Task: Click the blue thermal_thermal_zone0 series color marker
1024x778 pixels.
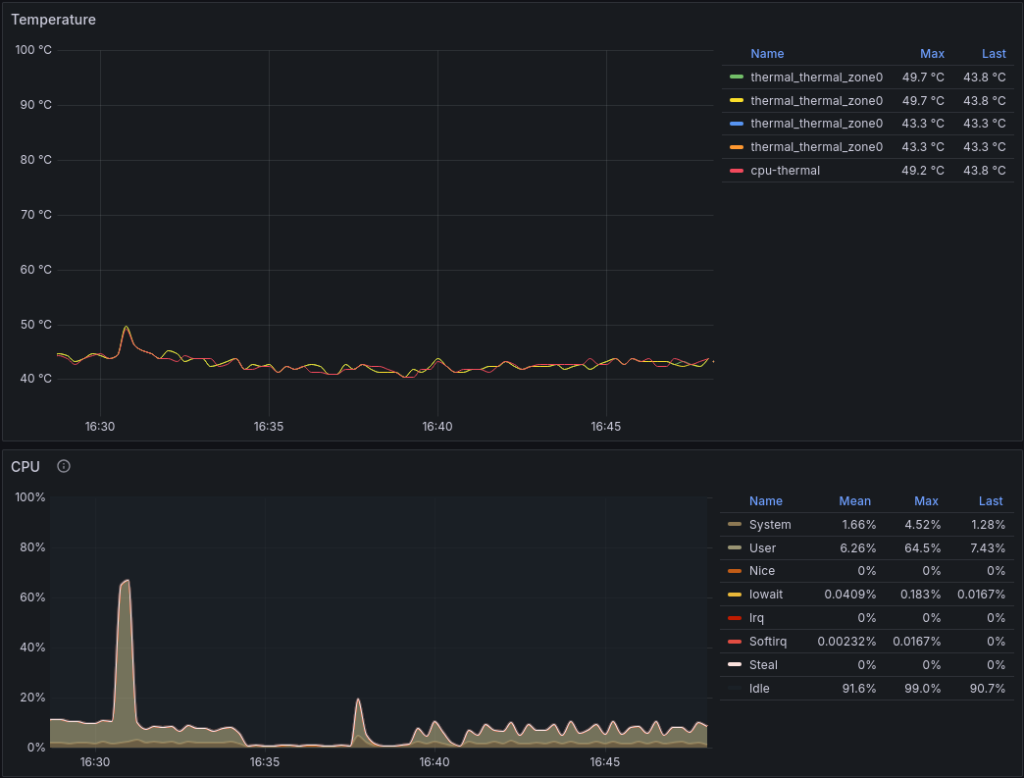Action: 737,124
